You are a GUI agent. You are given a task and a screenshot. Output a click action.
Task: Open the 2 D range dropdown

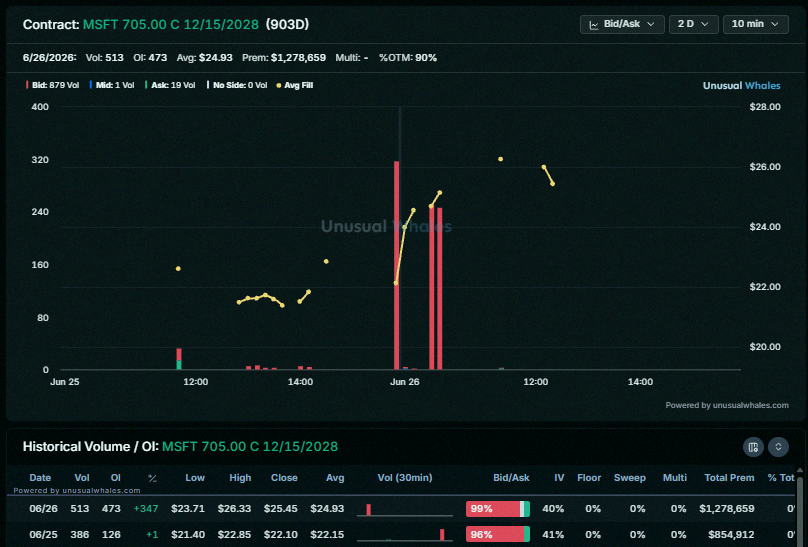click(x=694, y=24)
